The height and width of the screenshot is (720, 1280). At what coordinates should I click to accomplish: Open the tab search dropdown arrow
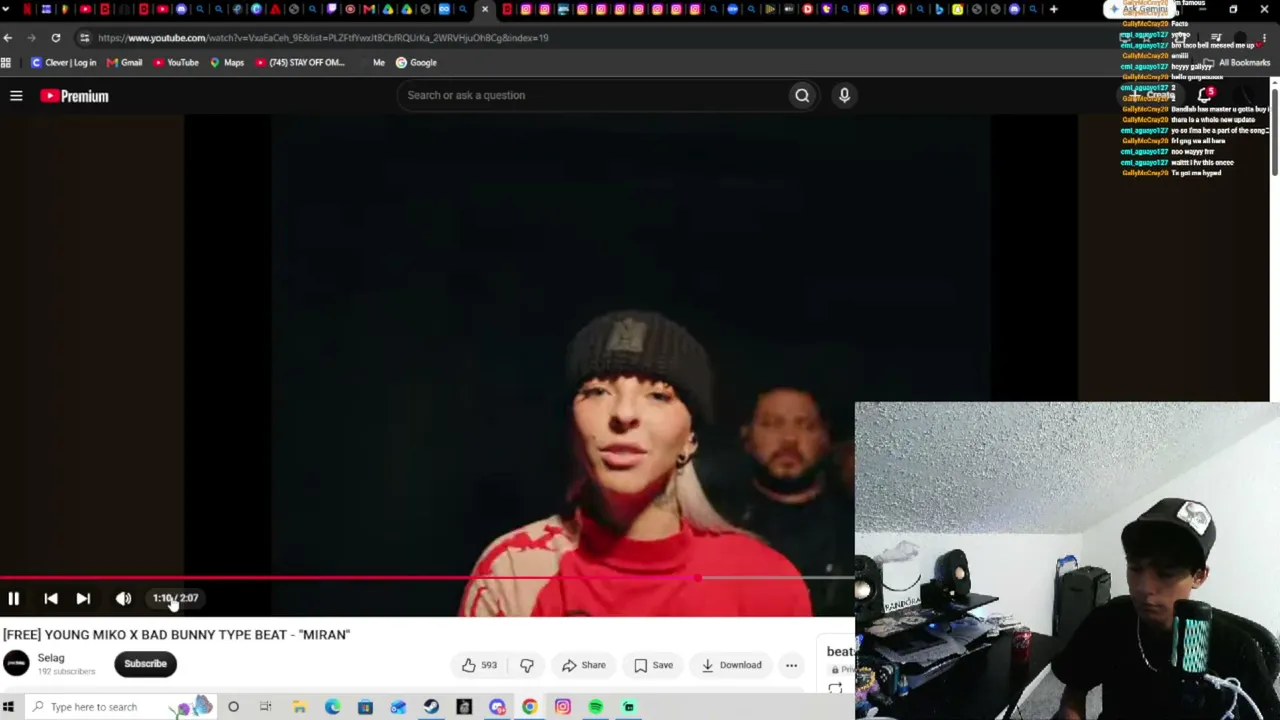(x=7, y=9)
